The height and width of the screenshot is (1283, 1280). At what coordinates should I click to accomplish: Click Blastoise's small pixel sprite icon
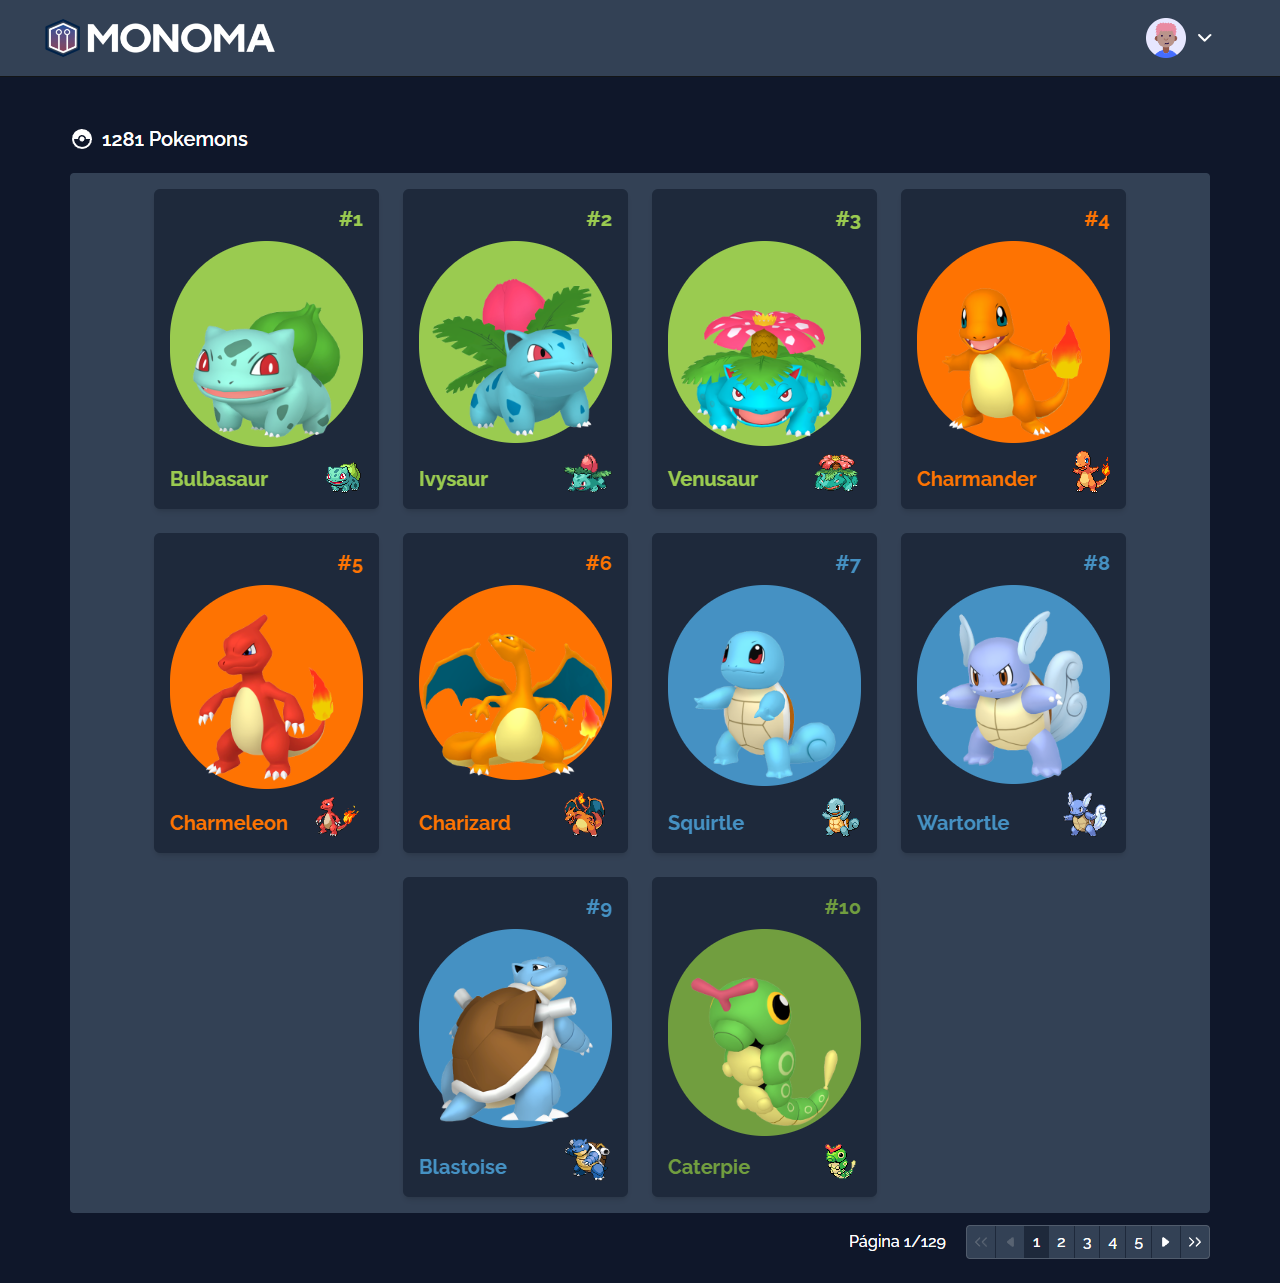tap(587, 1160)
